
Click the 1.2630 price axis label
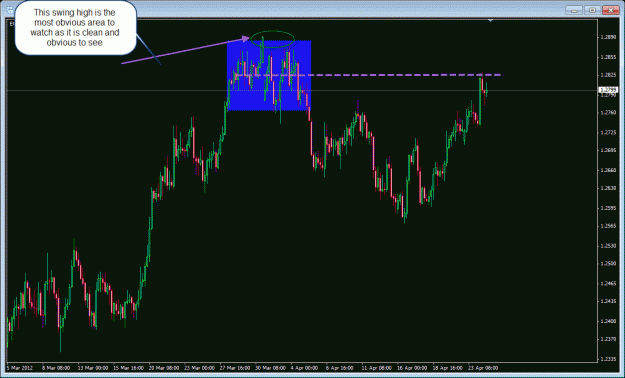click(608, 188)
